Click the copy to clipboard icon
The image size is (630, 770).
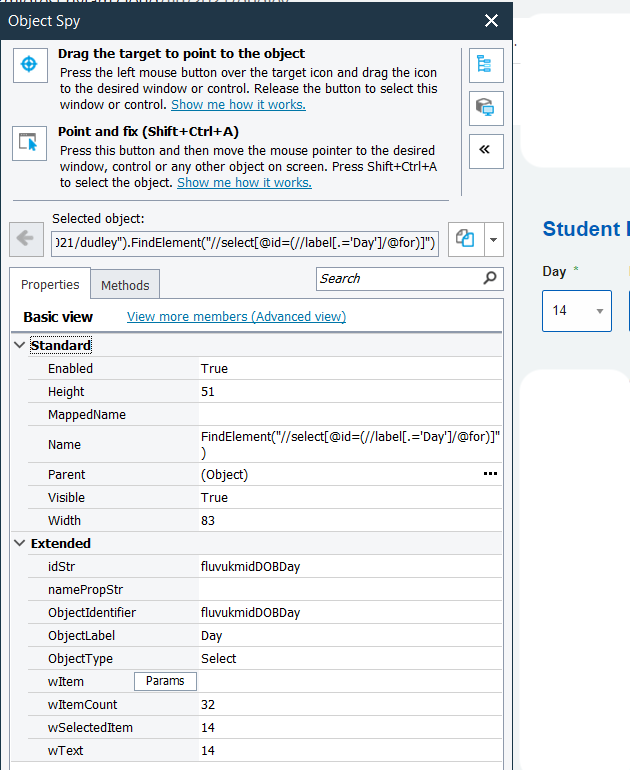pos(464,239)
